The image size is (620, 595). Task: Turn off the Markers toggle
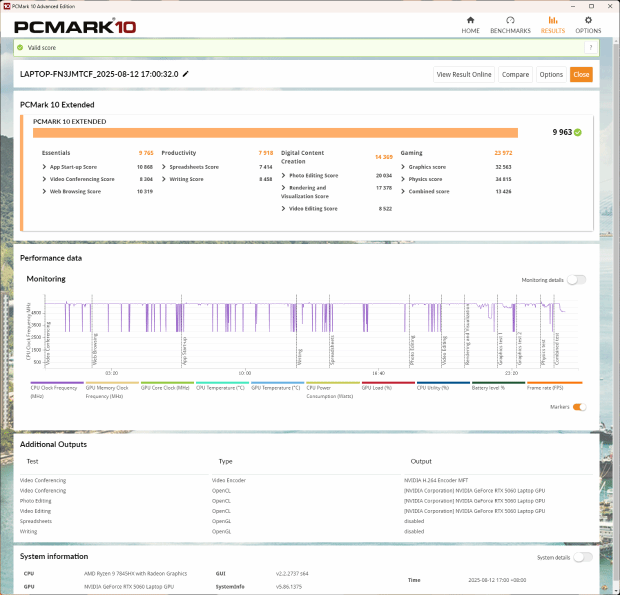coord(579,407)
